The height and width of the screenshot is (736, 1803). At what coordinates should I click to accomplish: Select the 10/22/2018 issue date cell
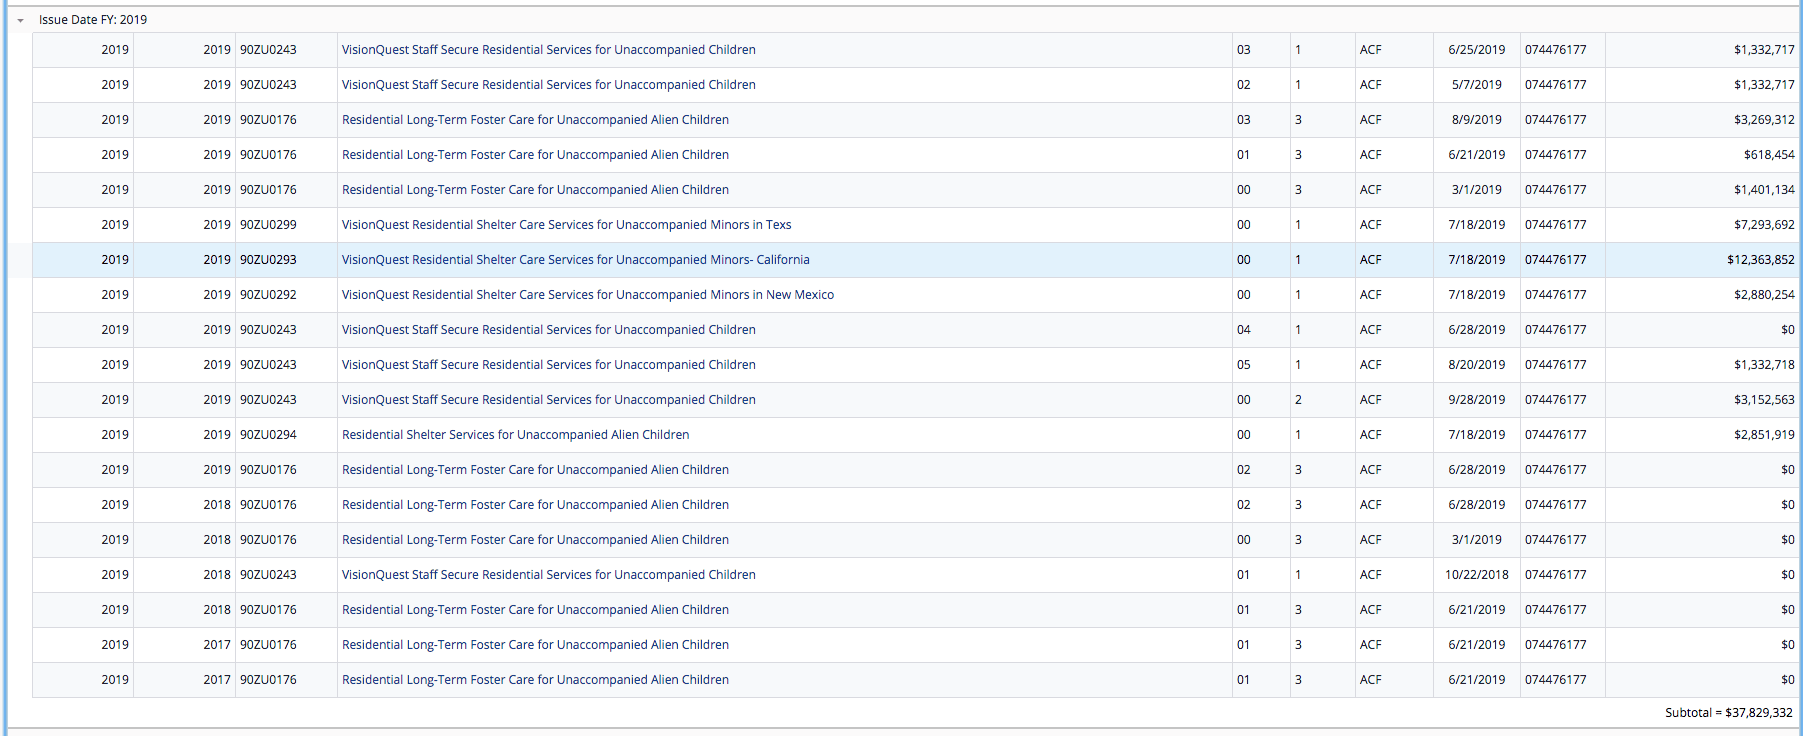(1477, 575)
